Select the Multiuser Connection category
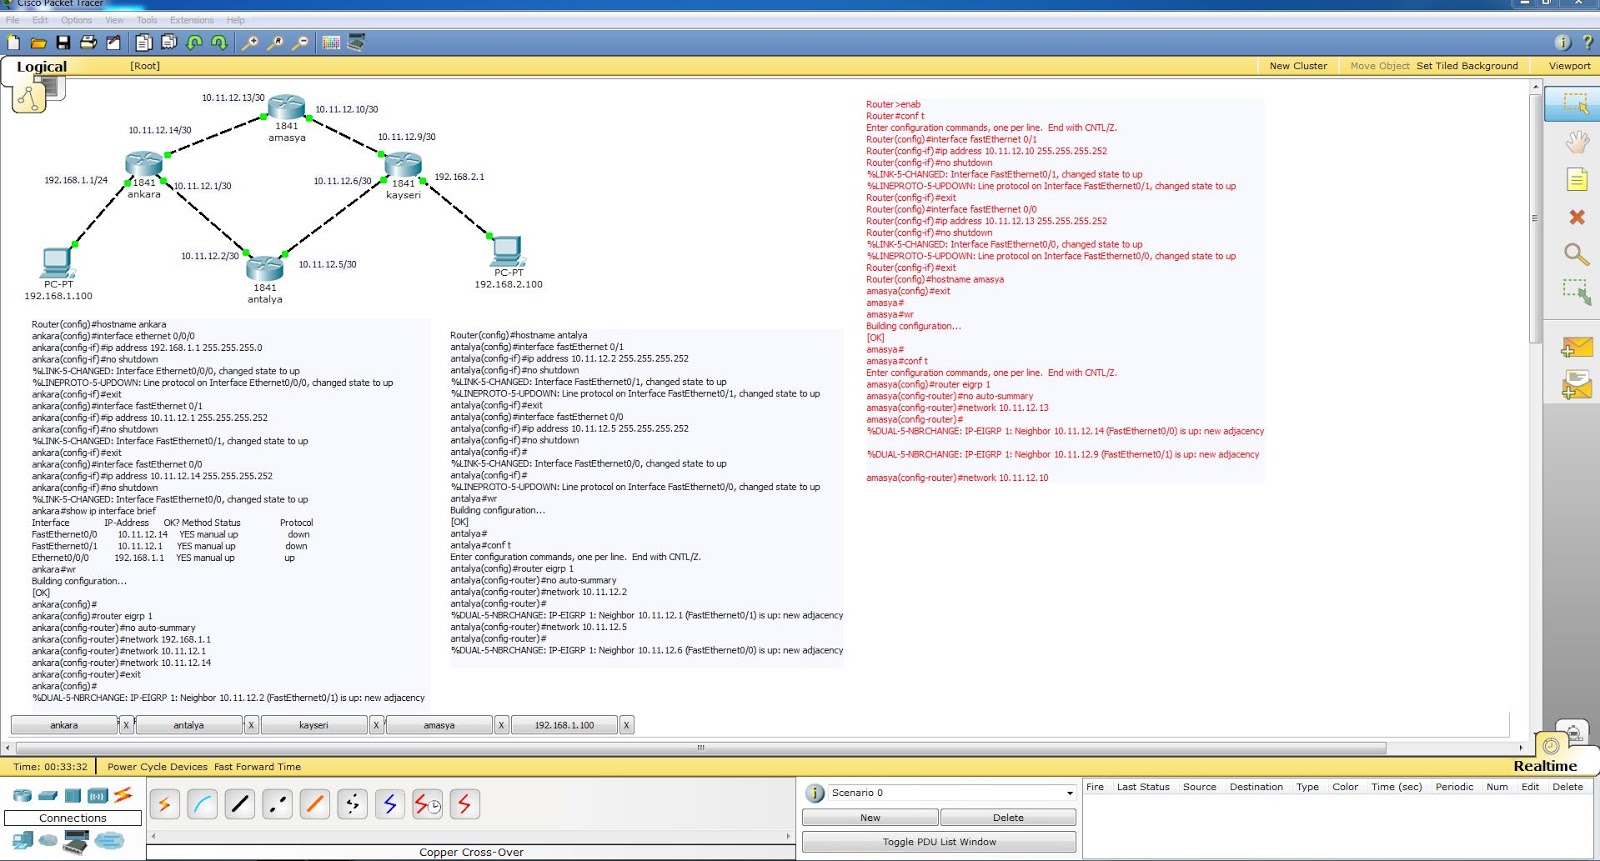Screen dimensions: 1600x861 pos(109,841)
